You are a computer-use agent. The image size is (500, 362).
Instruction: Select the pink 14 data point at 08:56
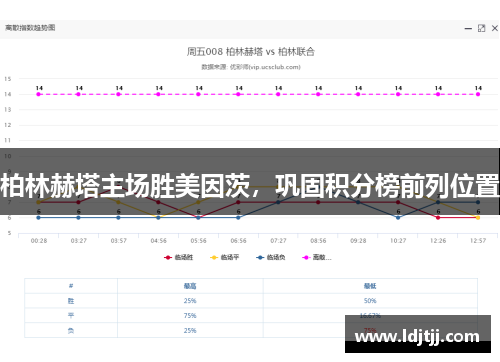(x=318, y=94)
